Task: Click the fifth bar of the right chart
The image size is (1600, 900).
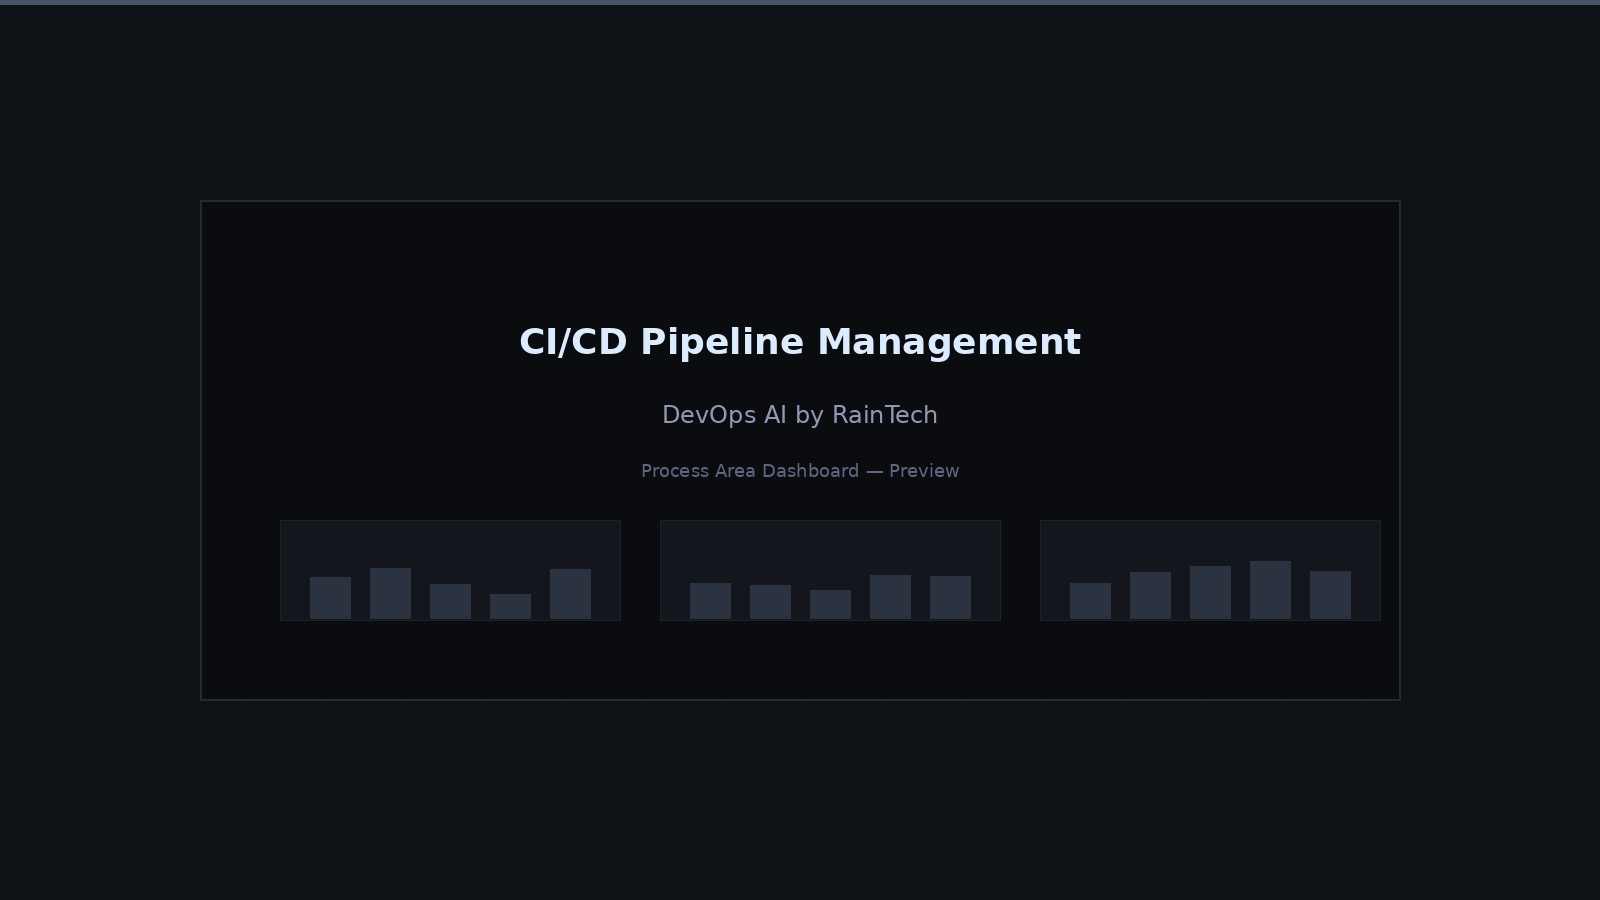Action: click(1332, 597)
